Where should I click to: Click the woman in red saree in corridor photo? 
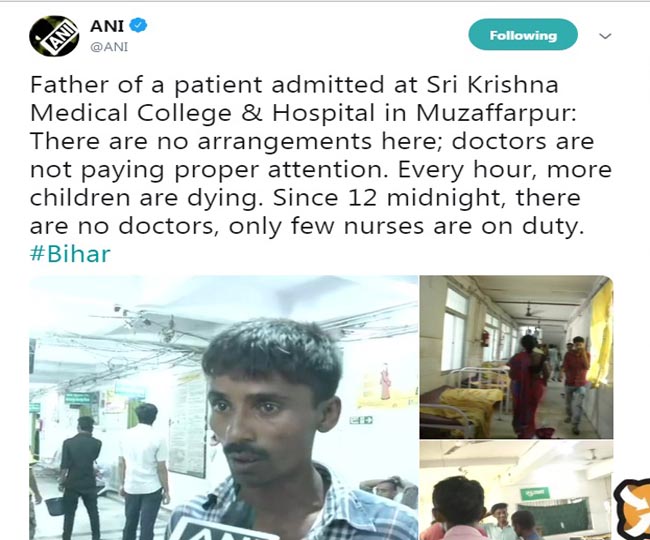click(x=526, y=386)
